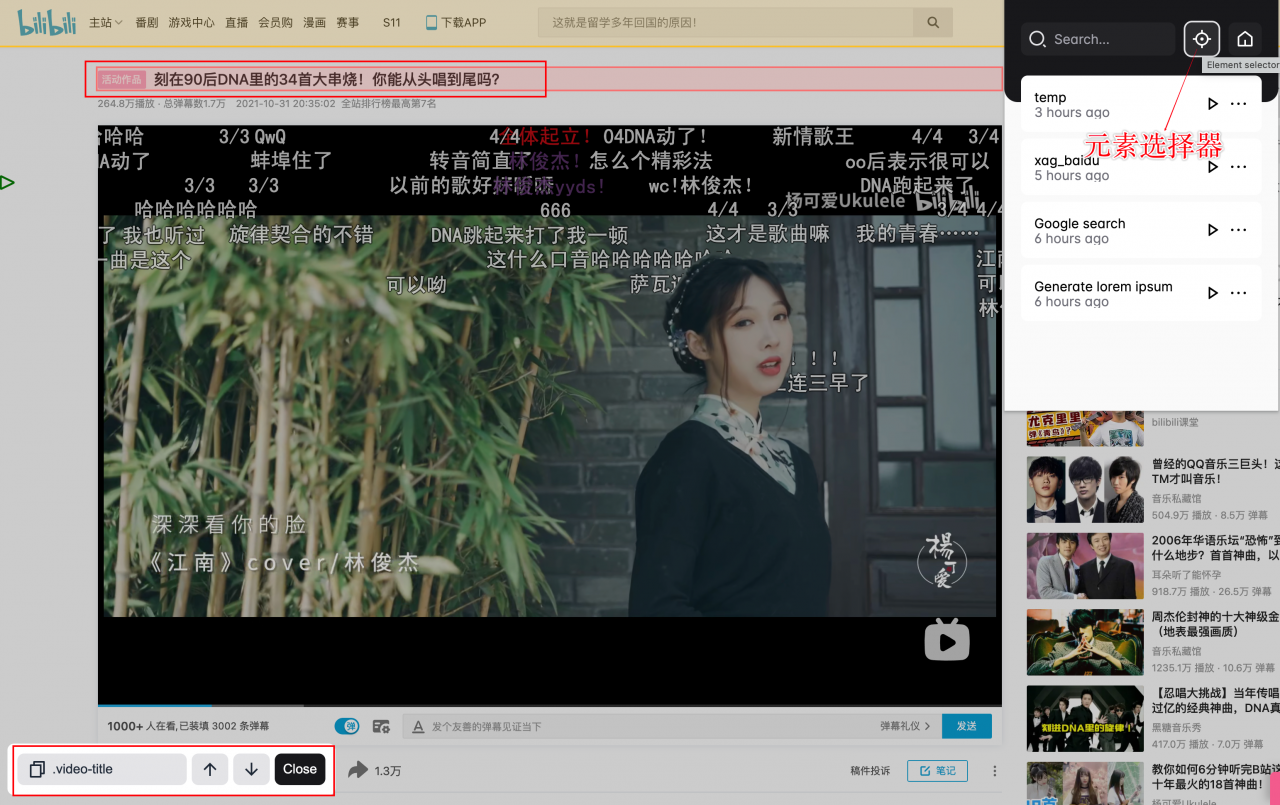1280x805 pixels.
Task: Expand 弹幕礼仪 chevron
Action: click(928, 726)
